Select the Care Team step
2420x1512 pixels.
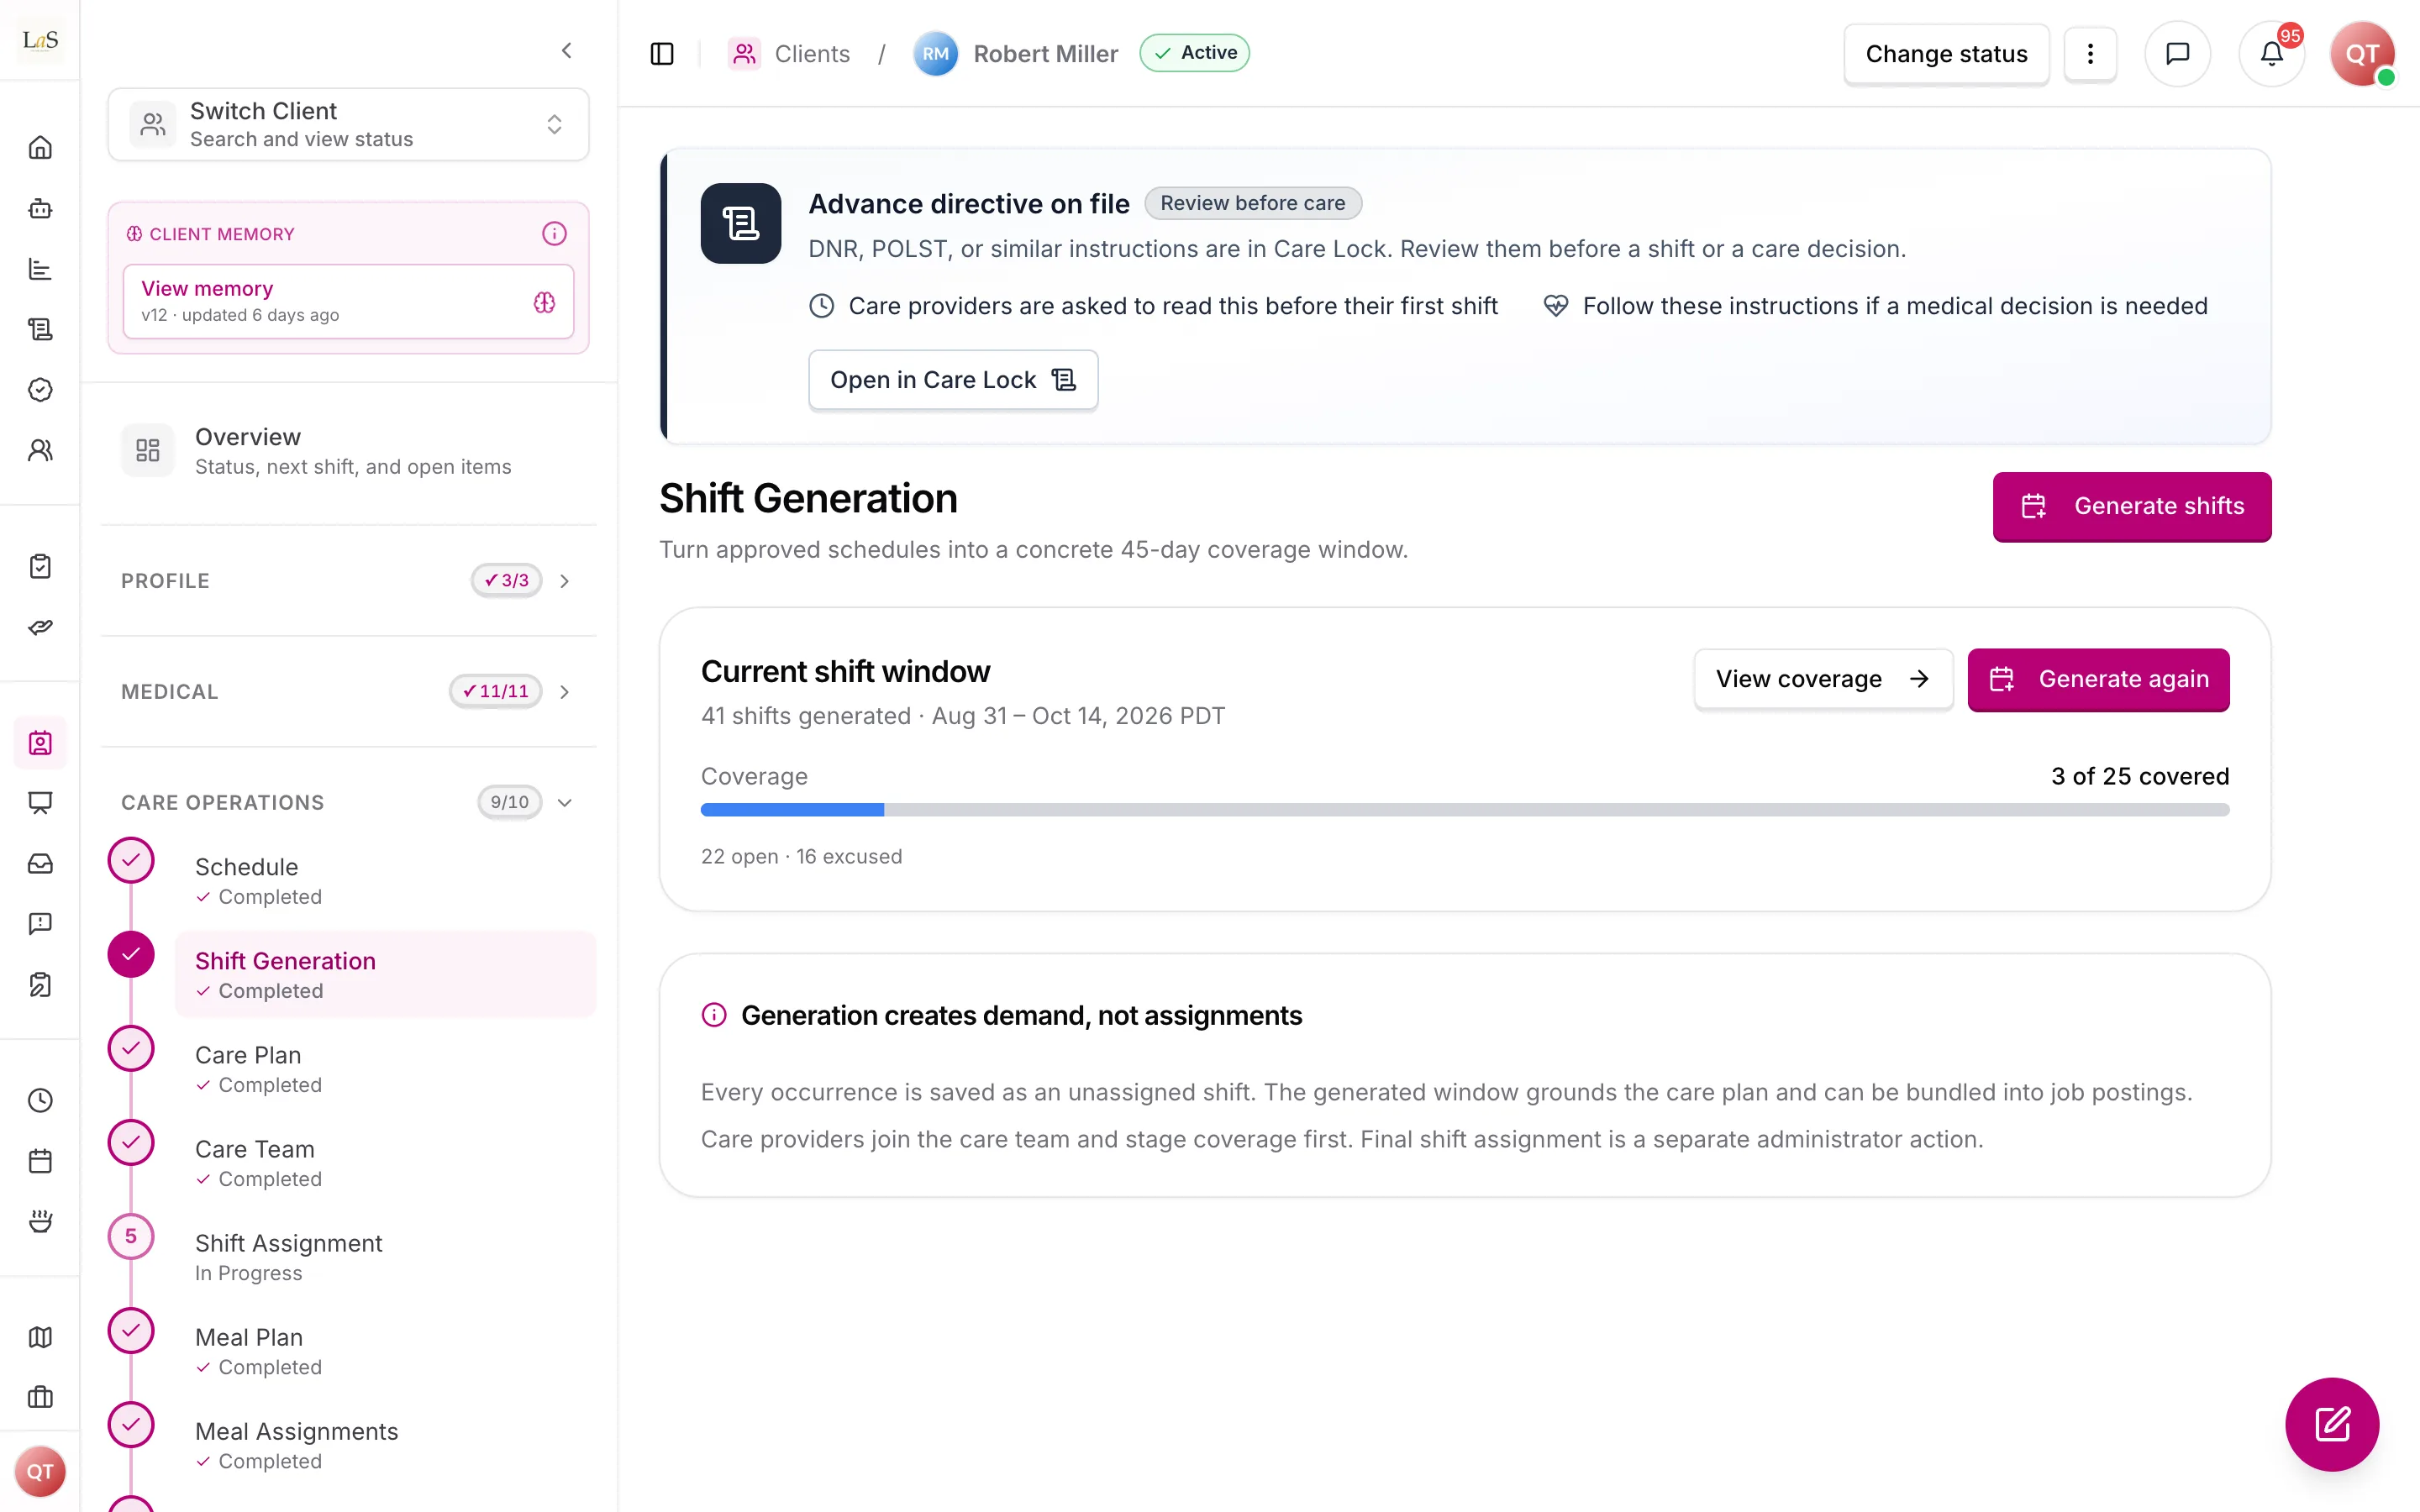click(385, 1162)
